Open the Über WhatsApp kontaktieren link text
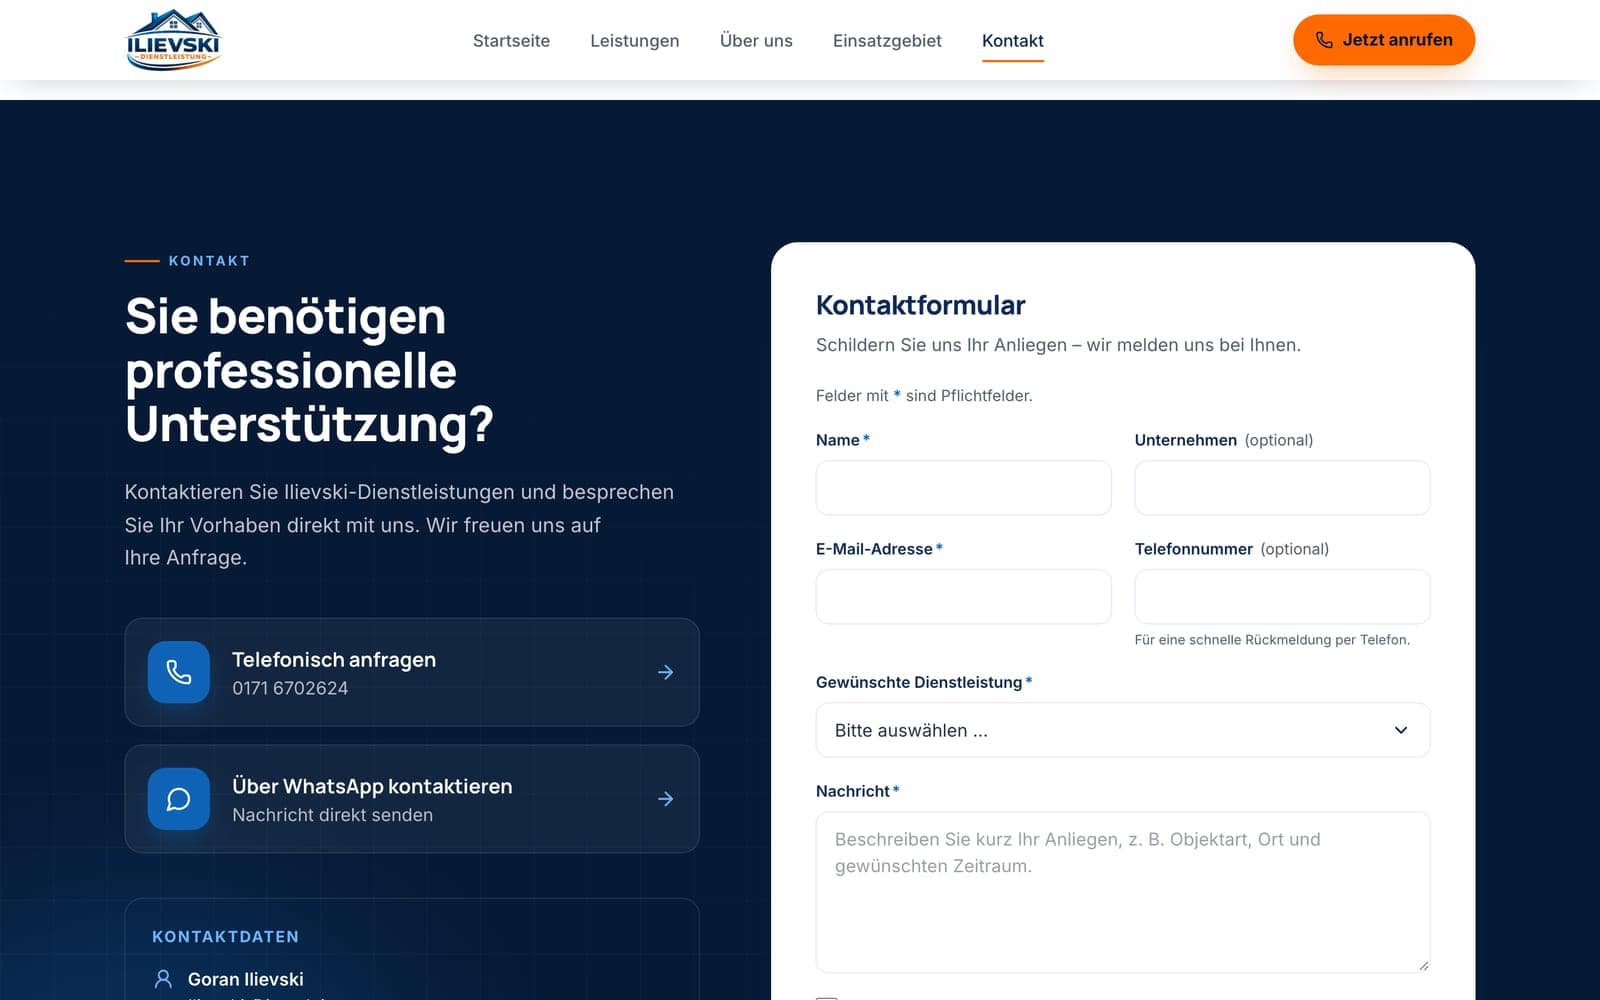The height and width of the screenshot is (1000, 1600). click(372, 786)
